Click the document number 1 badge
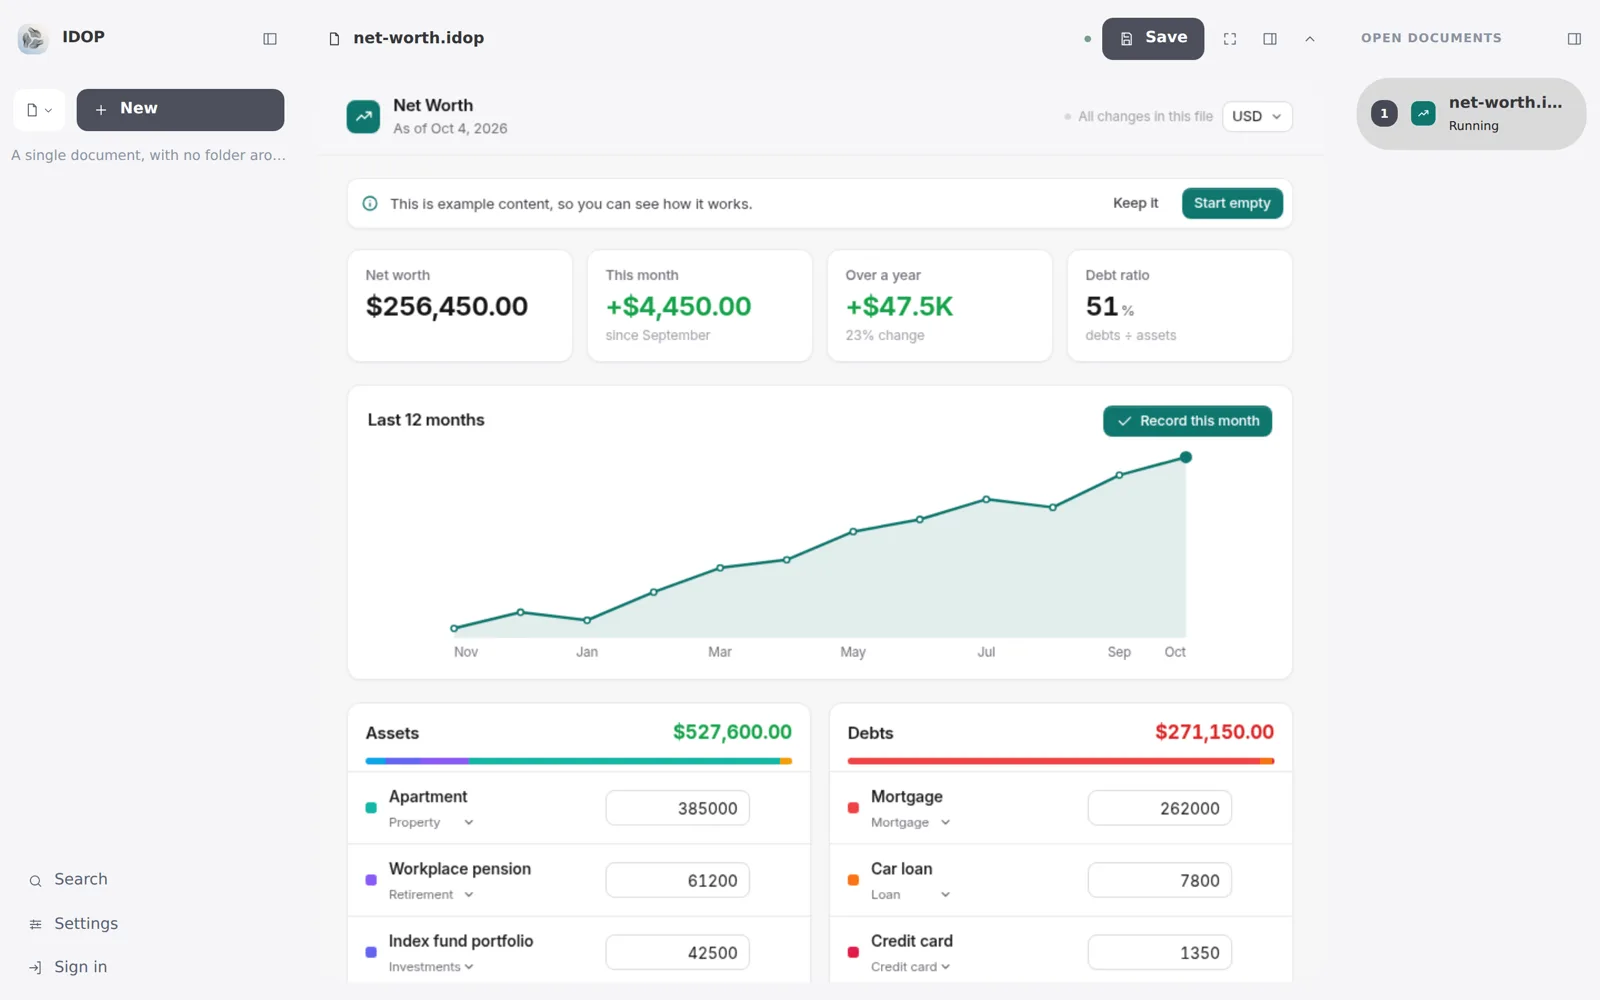This screenshot has height=1000, width=1600. [1384, 114]
